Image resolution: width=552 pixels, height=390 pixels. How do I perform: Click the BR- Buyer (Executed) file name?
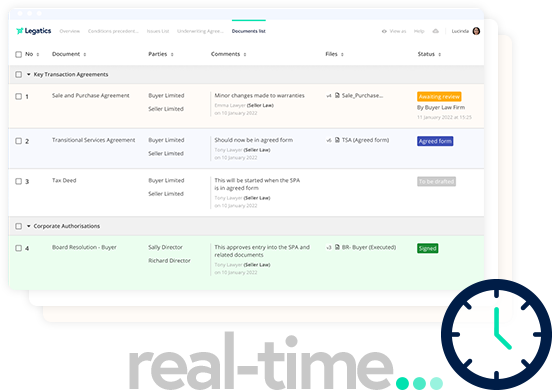[369, 247]
